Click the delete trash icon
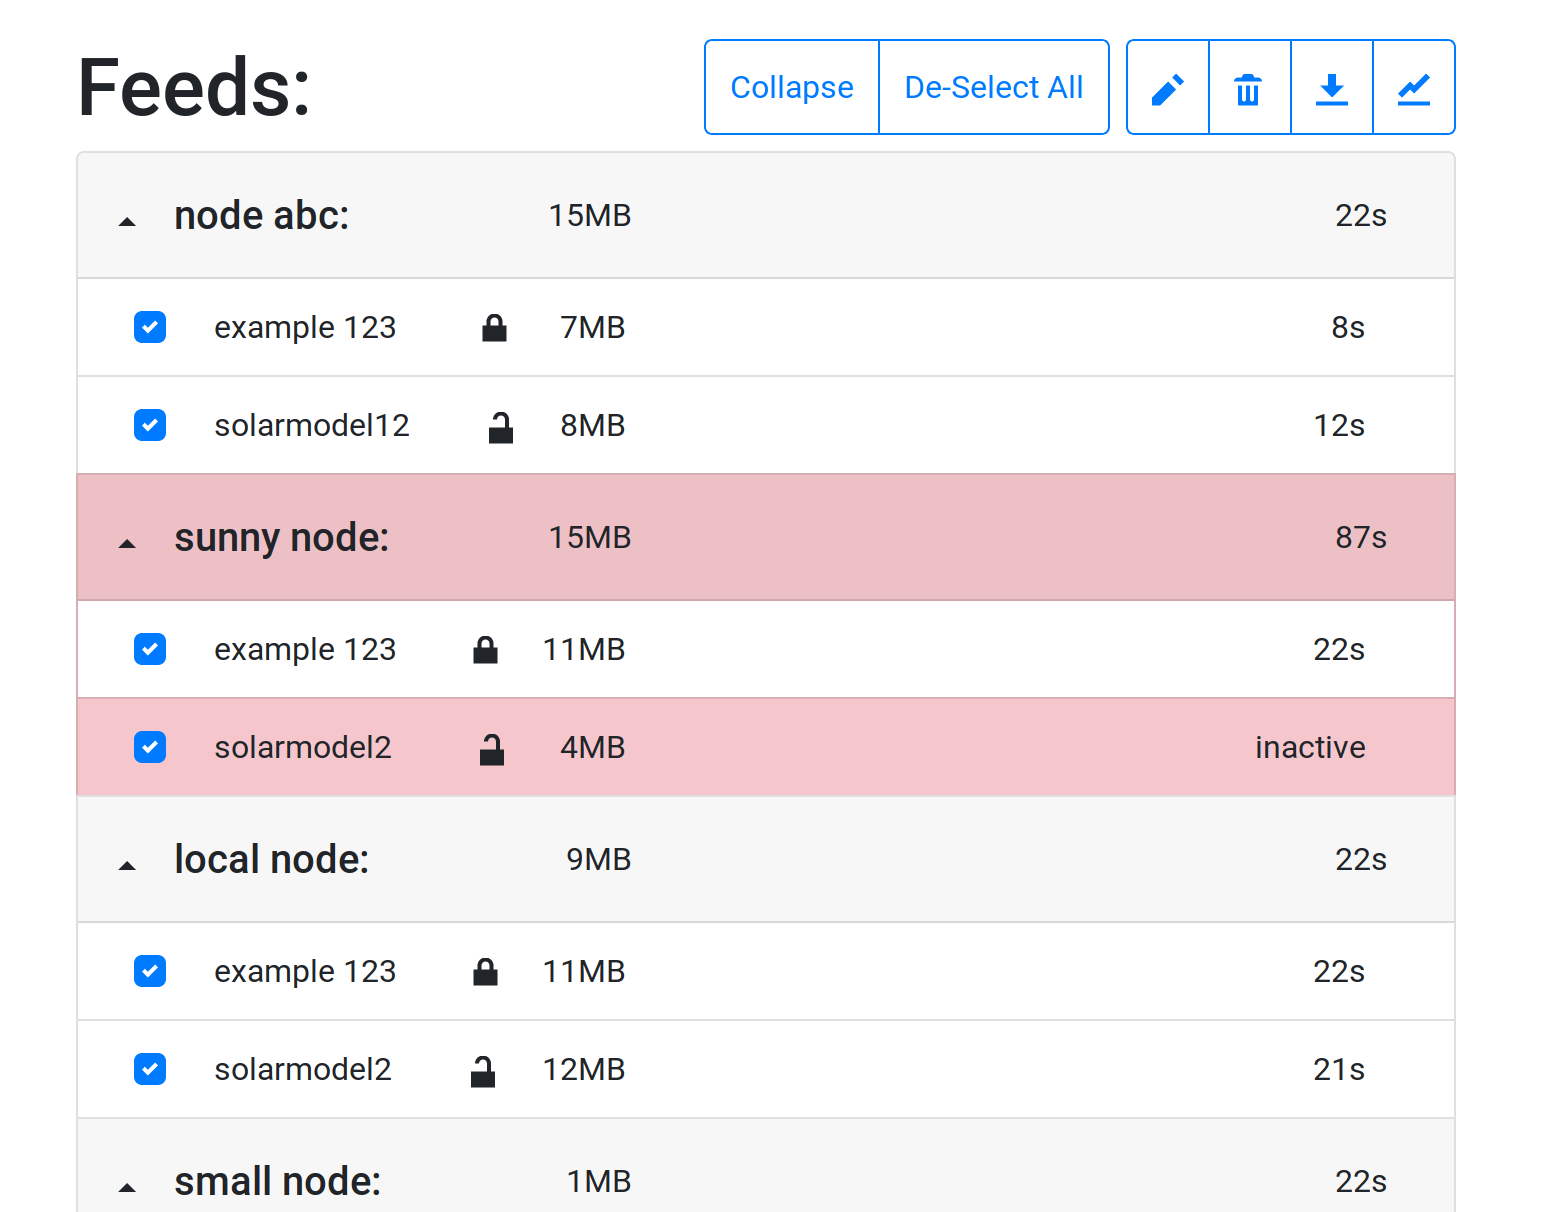1544x1212 pixels. [x=1249, y=87]
